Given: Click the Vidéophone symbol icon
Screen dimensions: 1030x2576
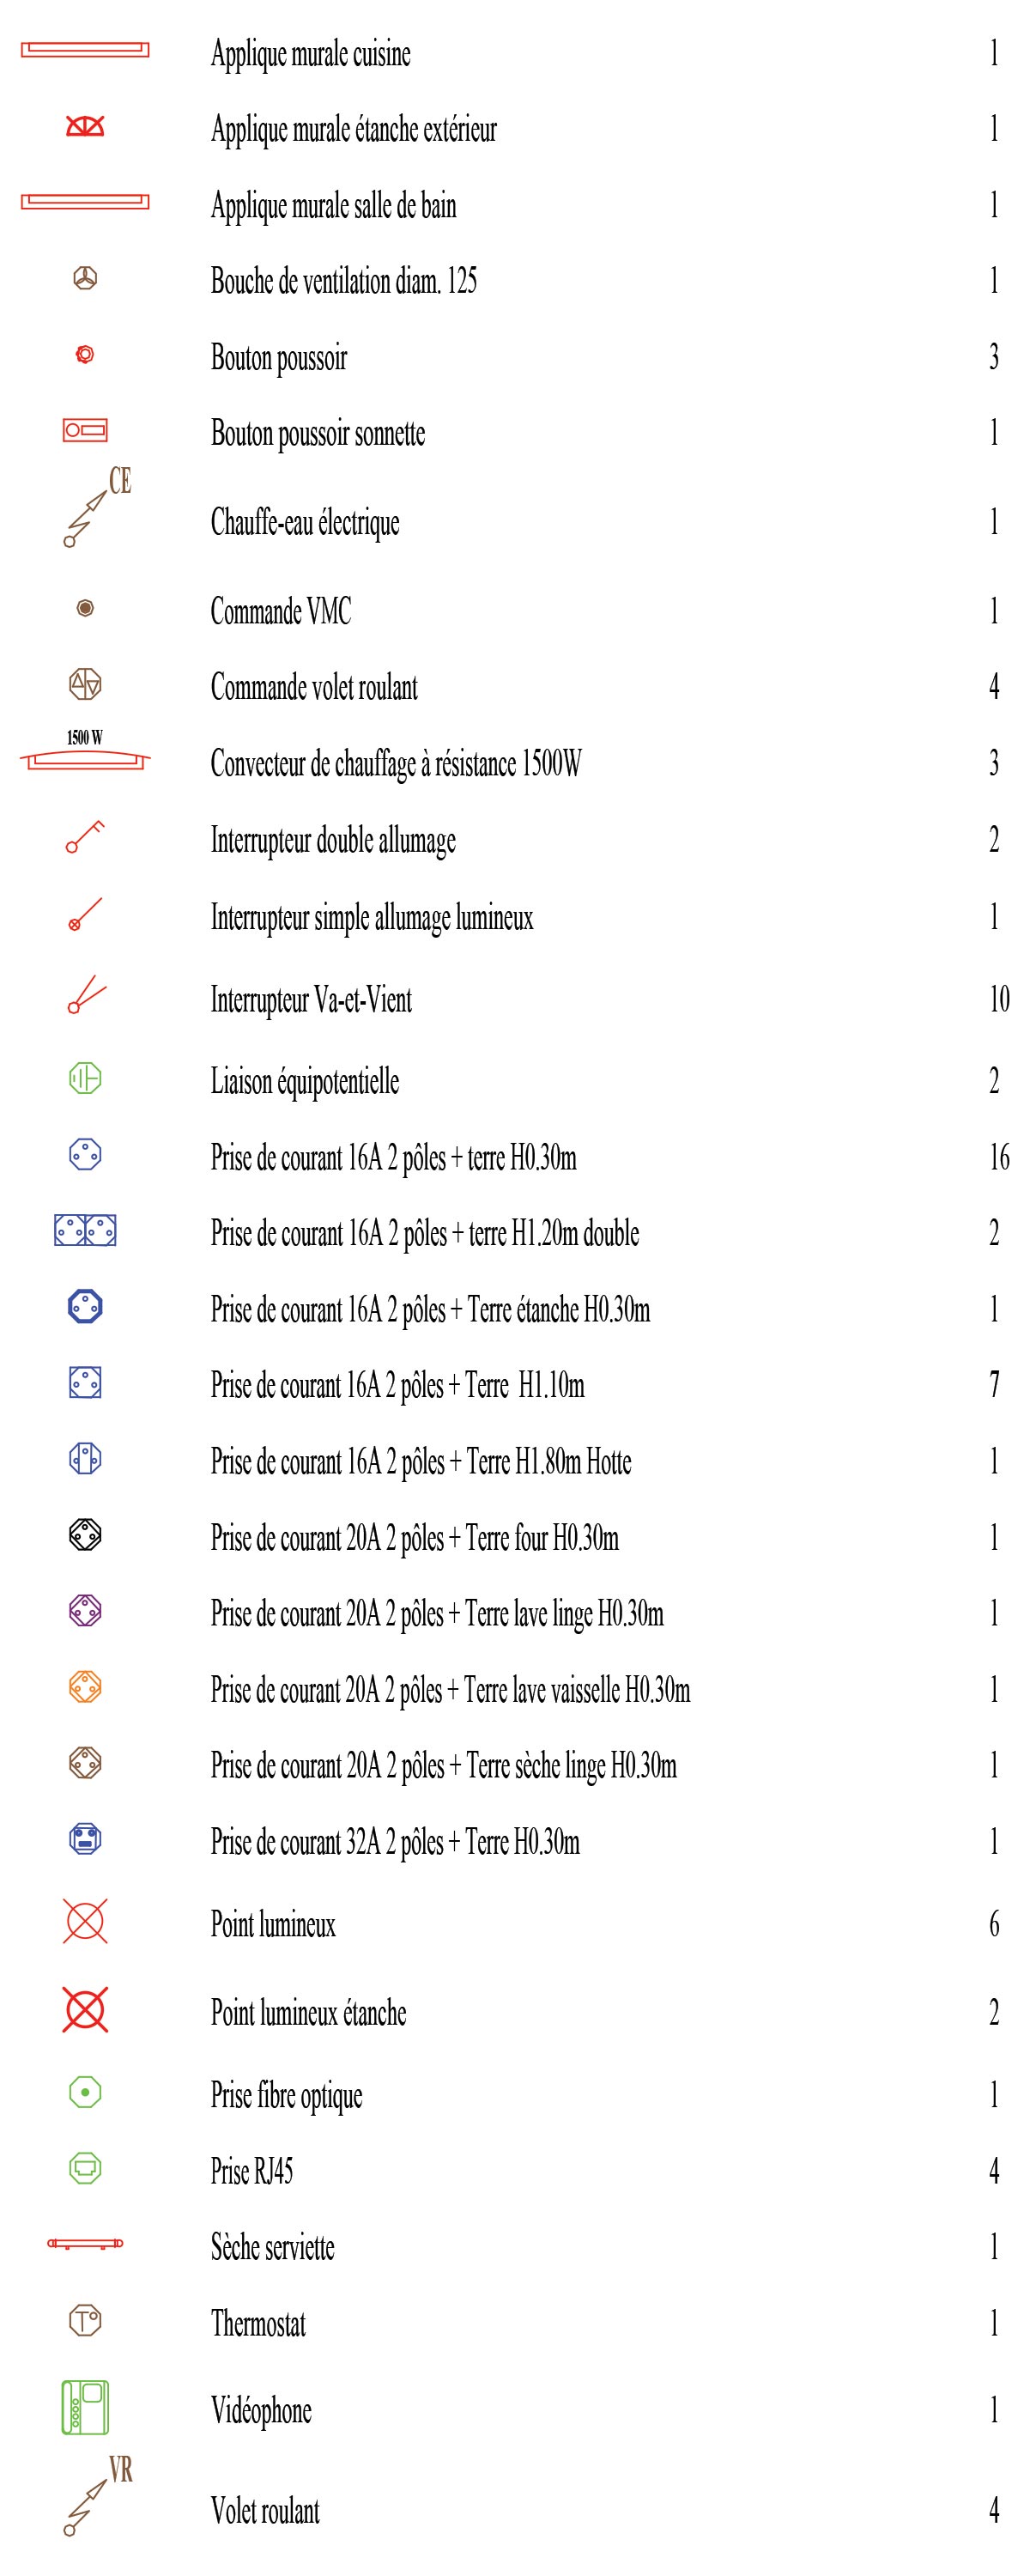Looking at the screenshot, I should (85, 2407).
